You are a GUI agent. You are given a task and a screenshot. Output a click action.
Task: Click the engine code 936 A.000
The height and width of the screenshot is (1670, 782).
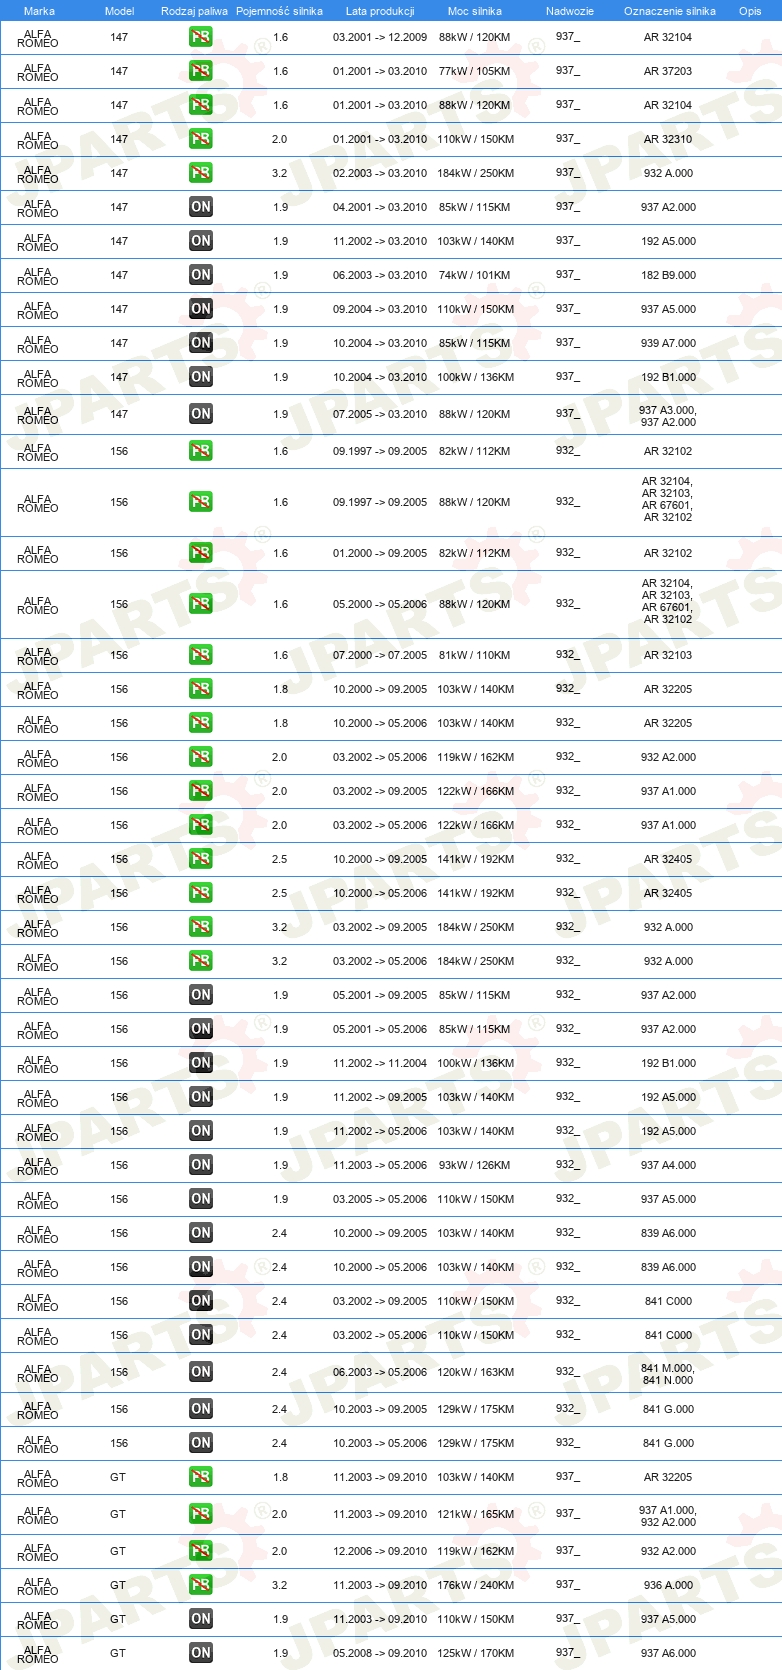coord(668,1585)
